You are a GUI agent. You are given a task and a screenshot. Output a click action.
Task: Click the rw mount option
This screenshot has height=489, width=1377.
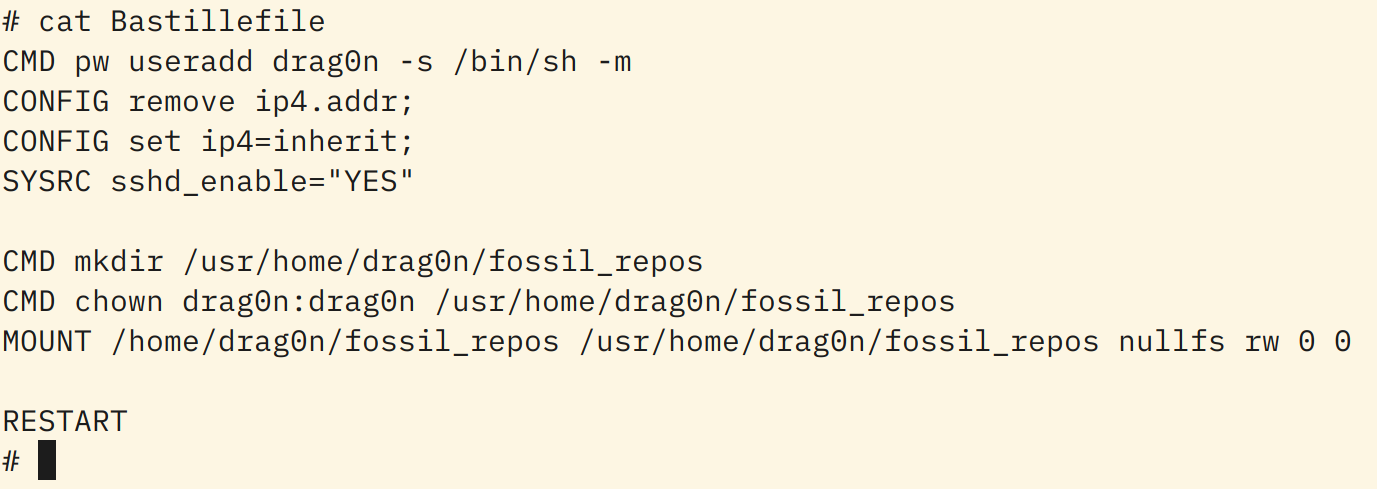point(1261,341)
